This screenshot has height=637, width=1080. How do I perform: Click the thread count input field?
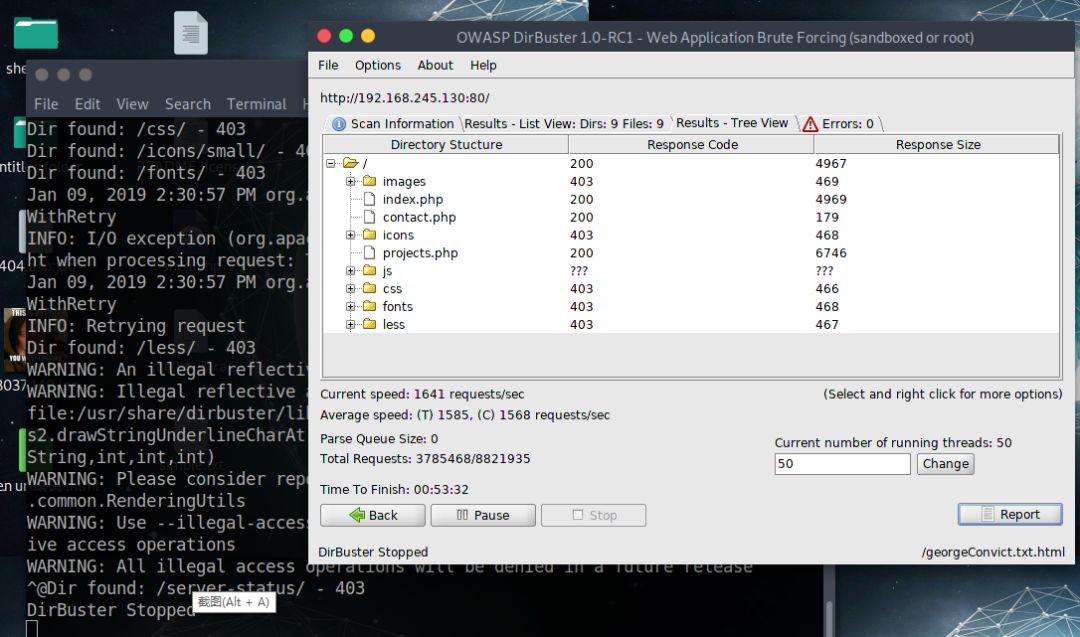842,464
